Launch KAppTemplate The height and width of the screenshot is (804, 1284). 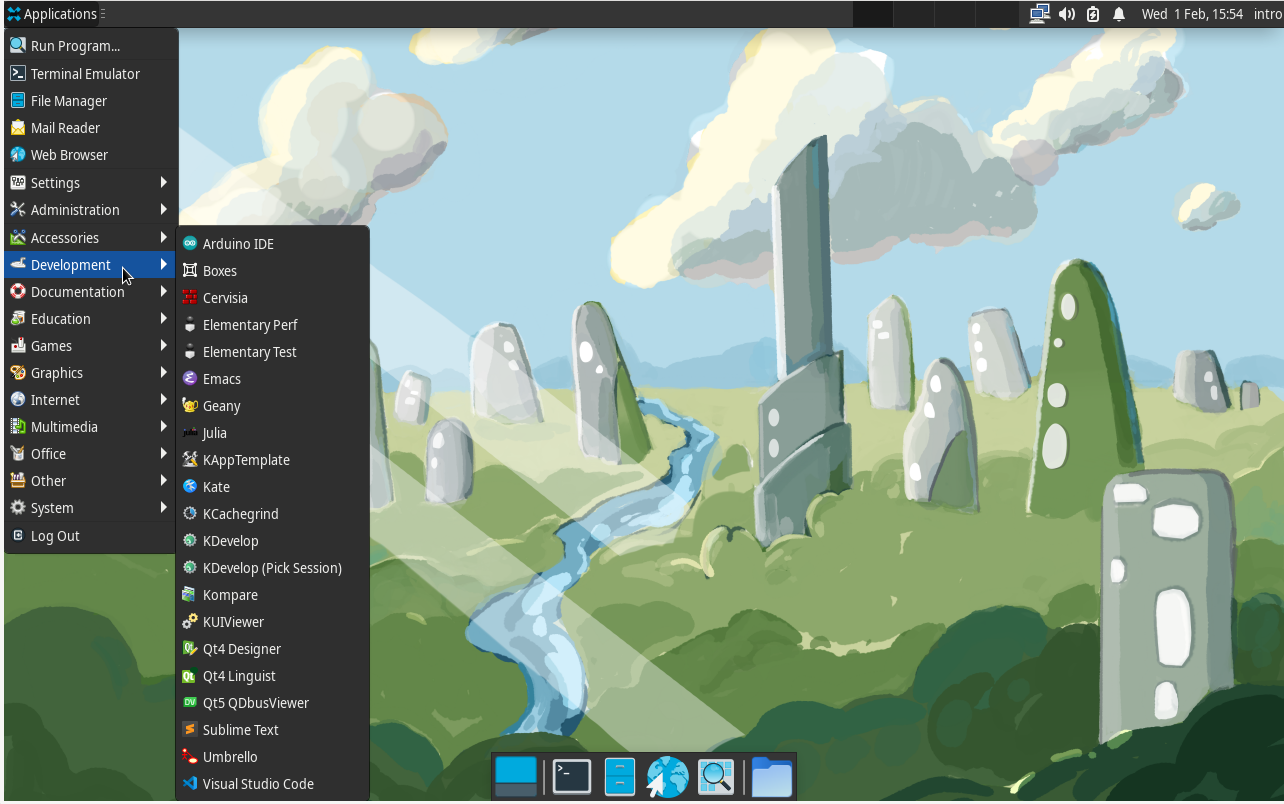pos(272,460)
